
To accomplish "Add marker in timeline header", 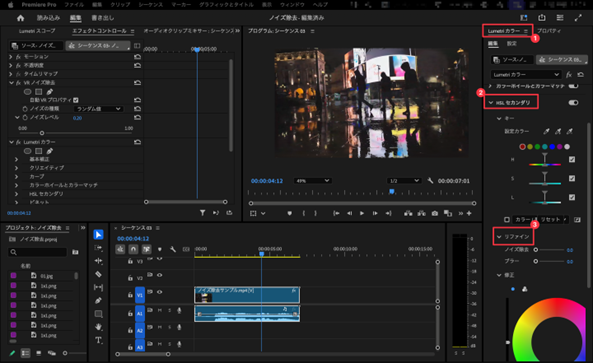I will [160, 249].
